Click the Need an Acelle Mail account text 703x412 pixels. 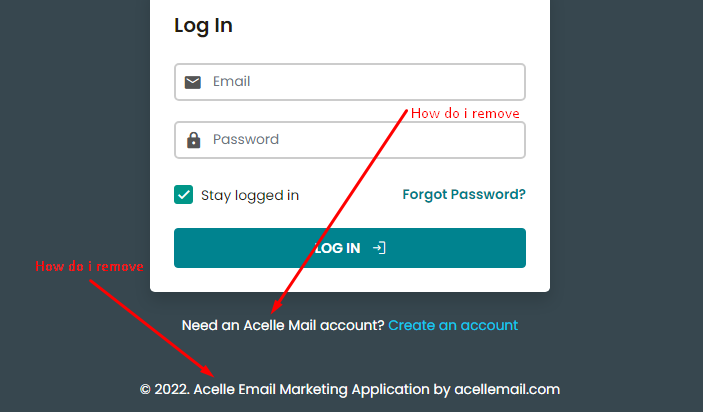(x=283, y=325)
